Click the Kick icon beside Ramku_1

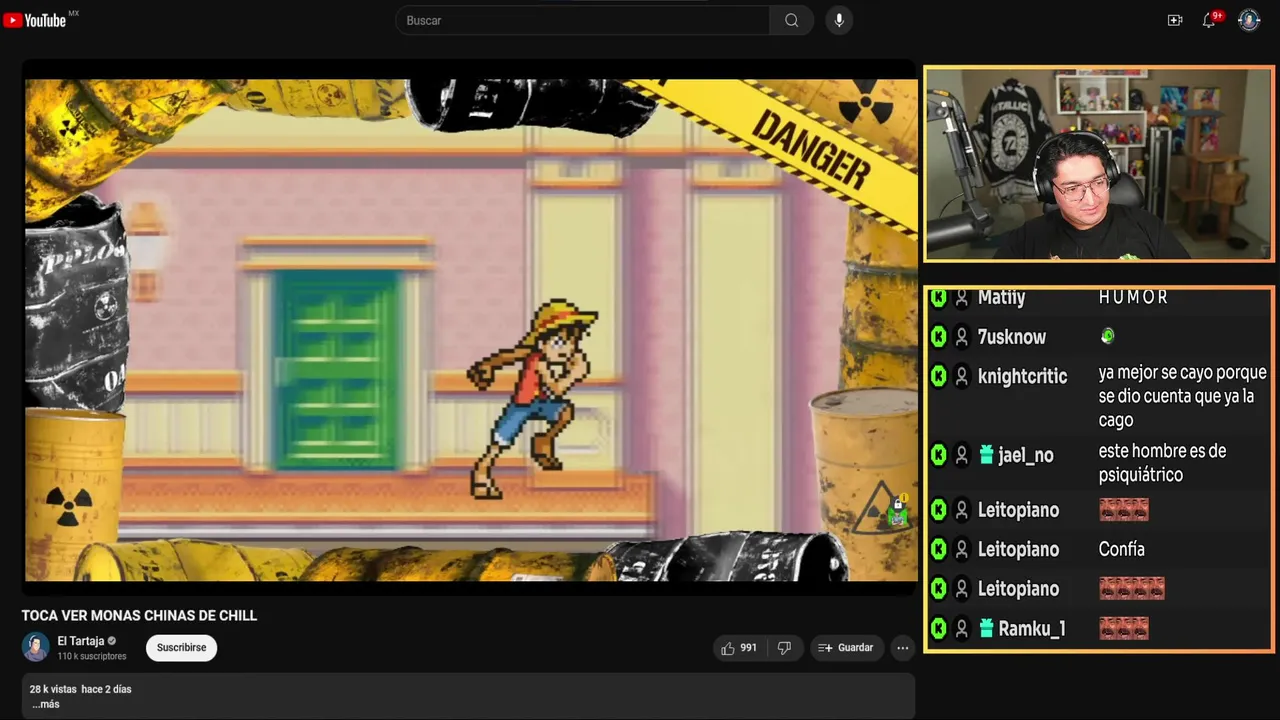[x=938, y=628]
